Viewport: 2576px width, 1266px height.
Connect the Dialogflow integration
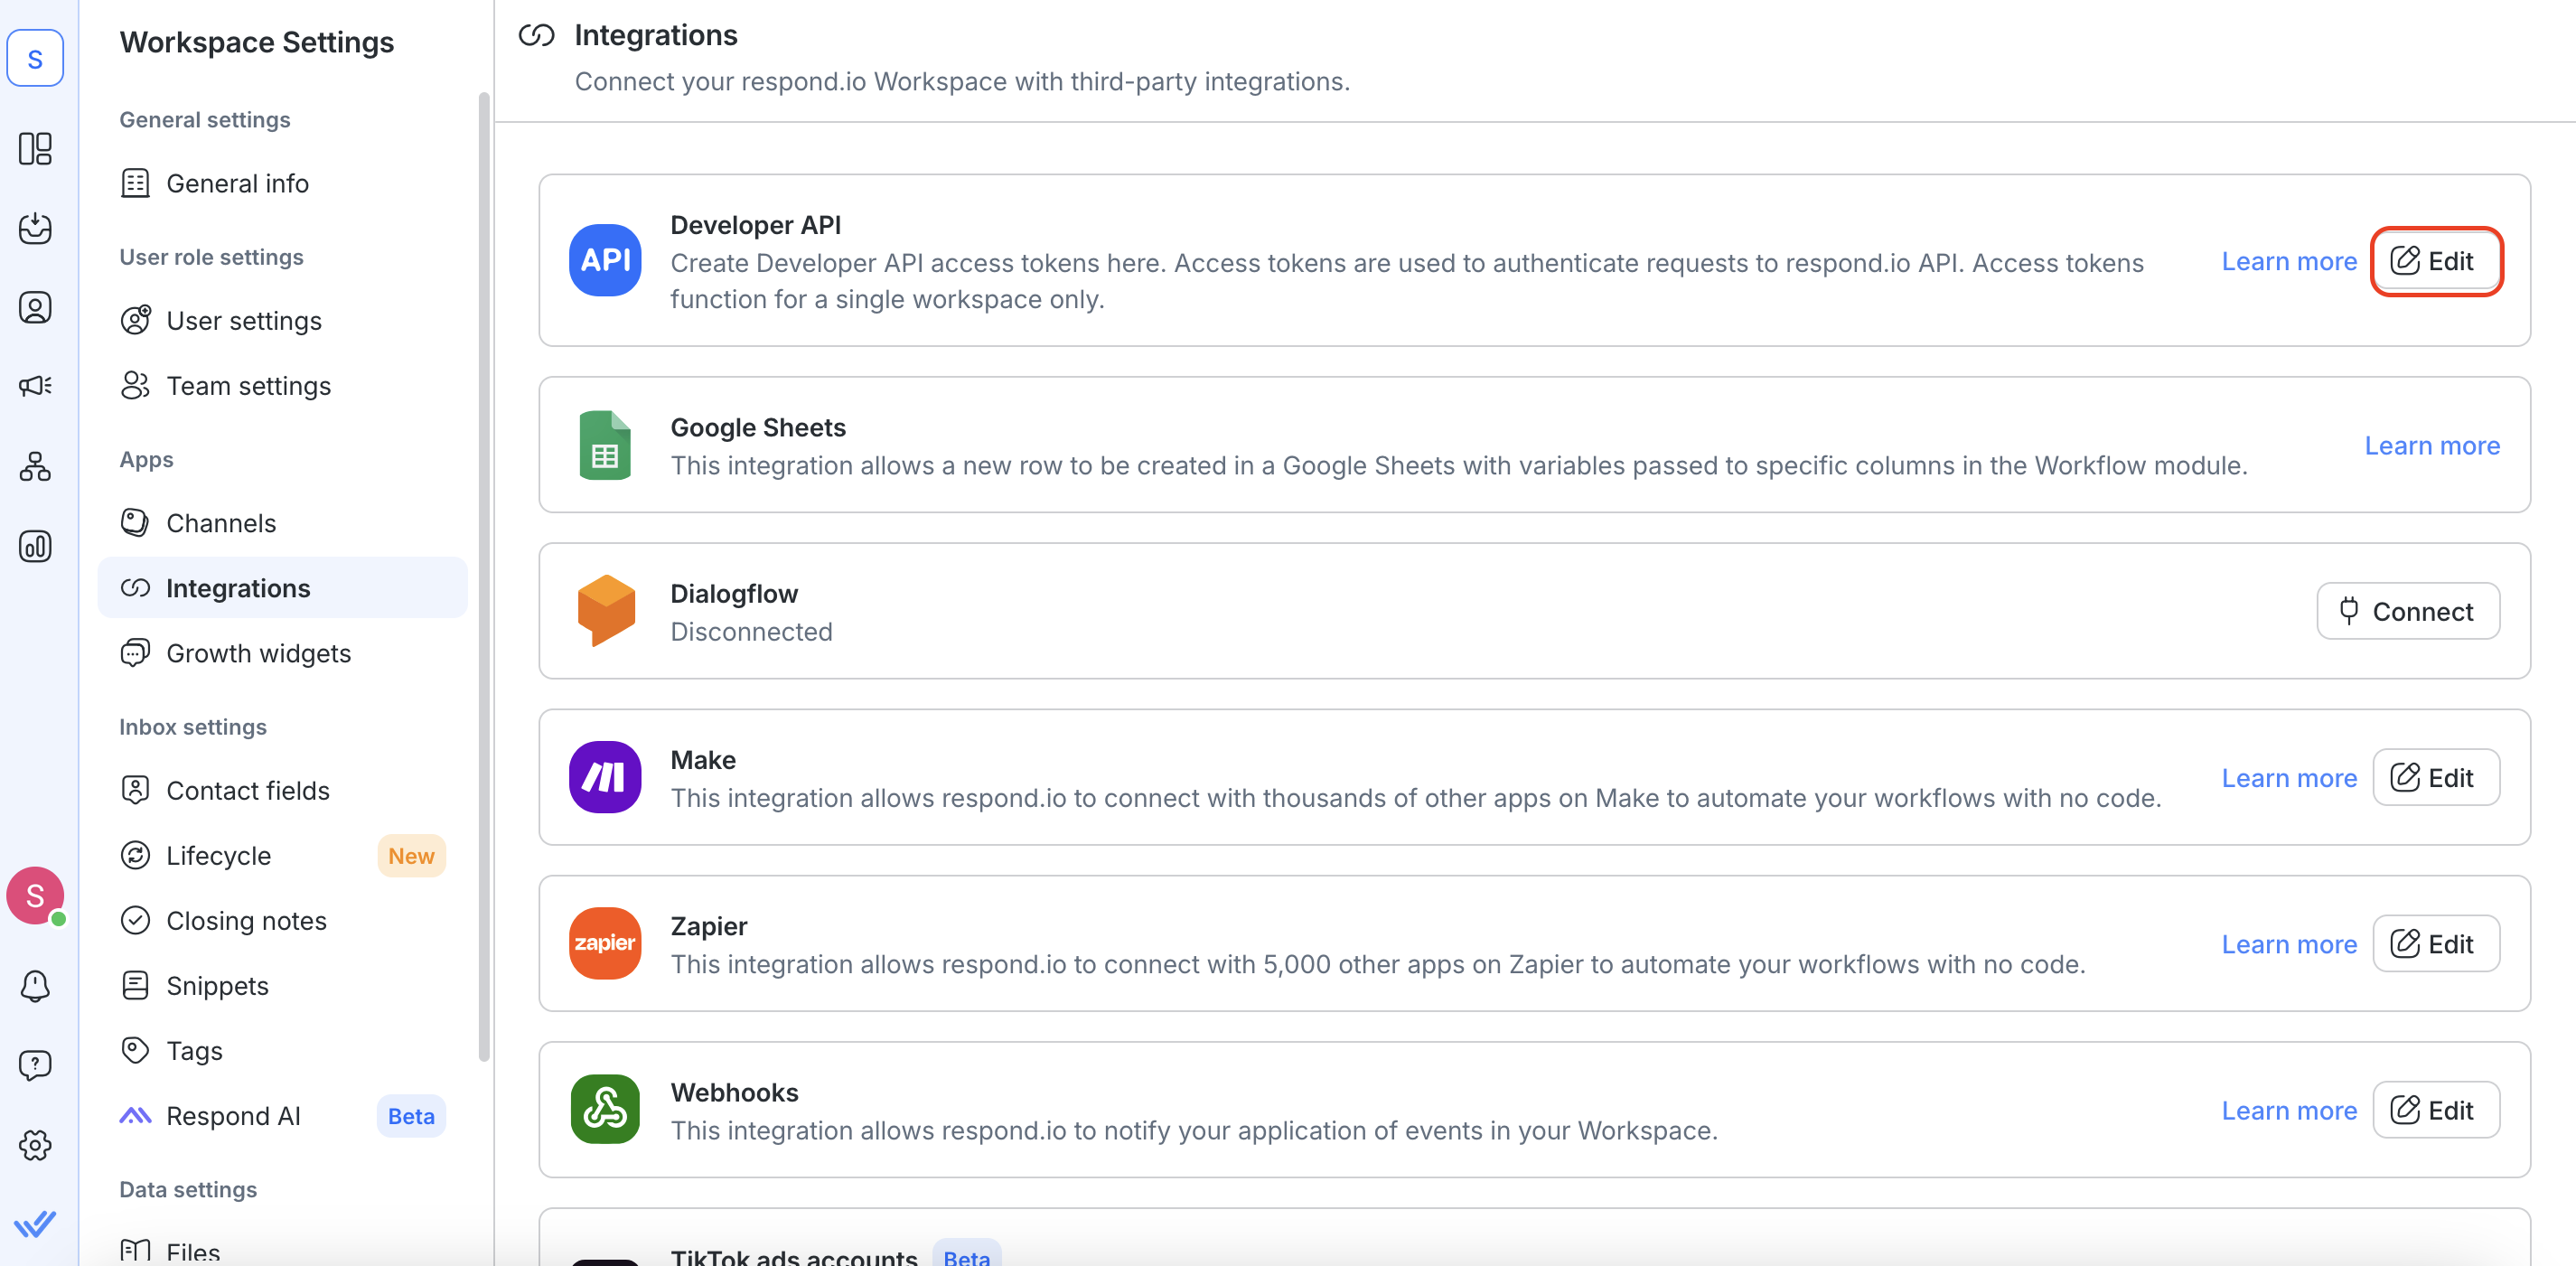[2407, 611]
